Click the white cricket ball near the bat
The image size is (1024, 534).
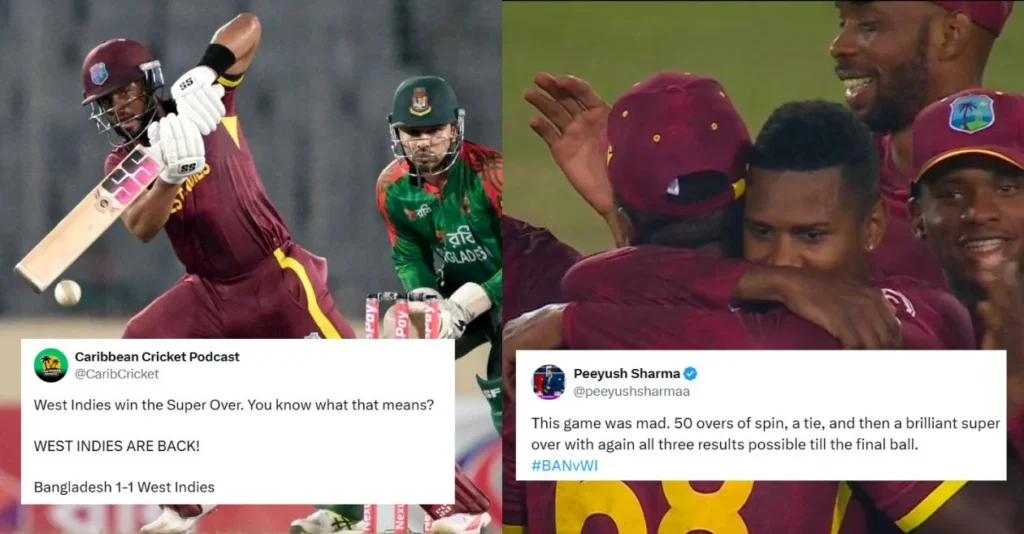67,292
